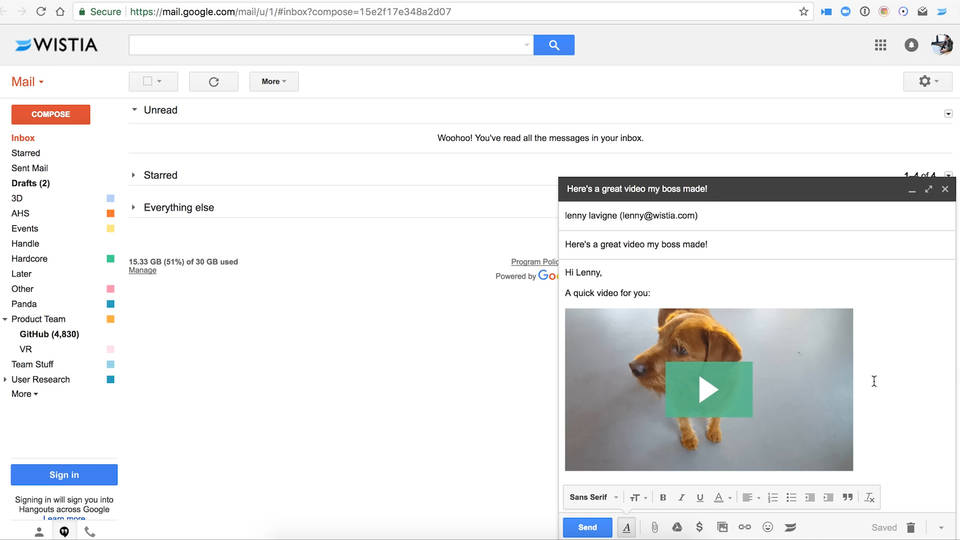The image size is (960, 540).
Task: Refresh the inbox
Action: click(x=214, y=81)
